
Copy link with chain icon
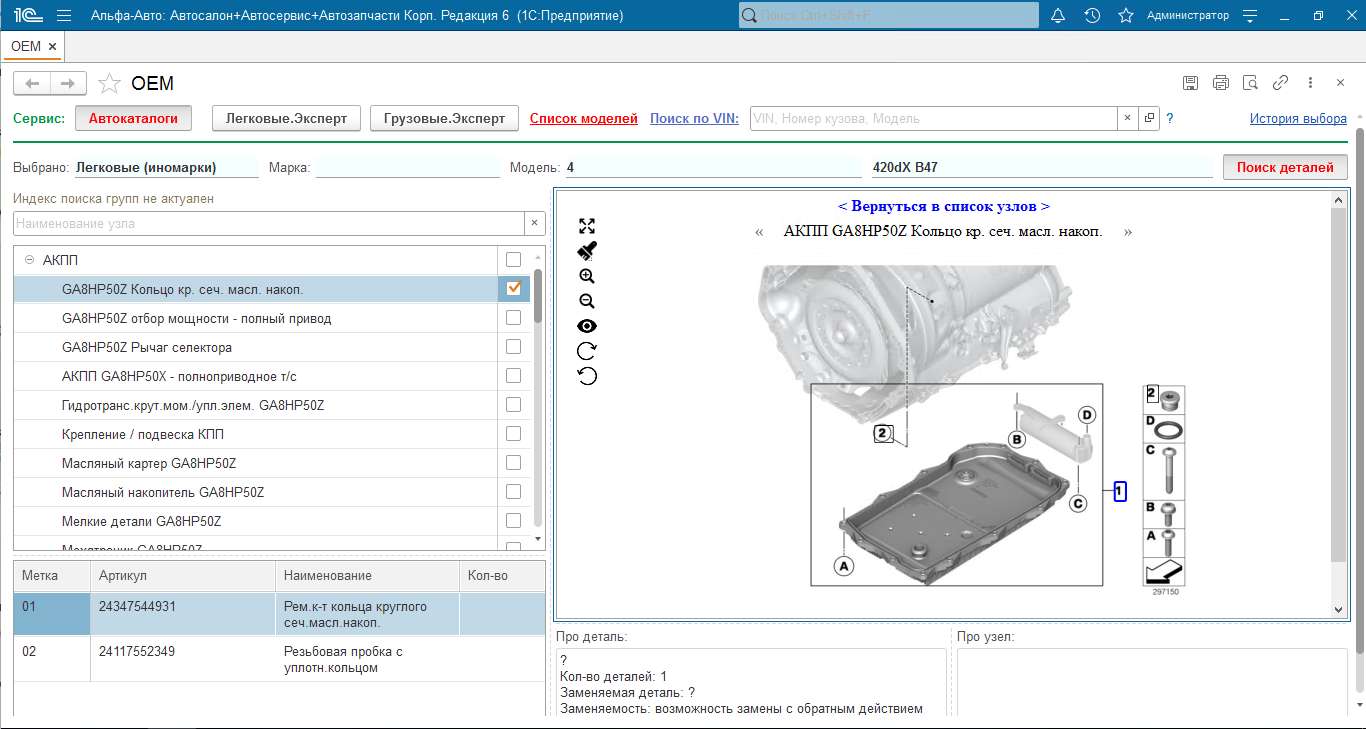pyautogui.click(x=1280, y=83)
